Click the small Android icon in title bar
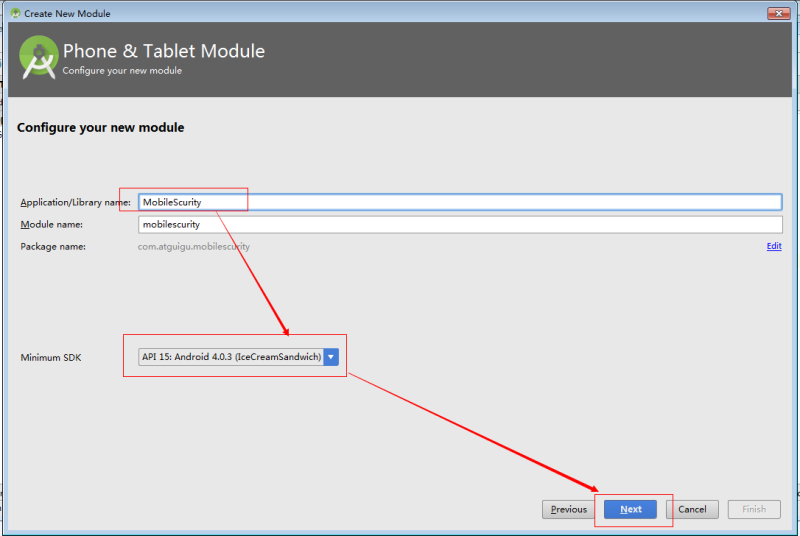 (15, 13)
